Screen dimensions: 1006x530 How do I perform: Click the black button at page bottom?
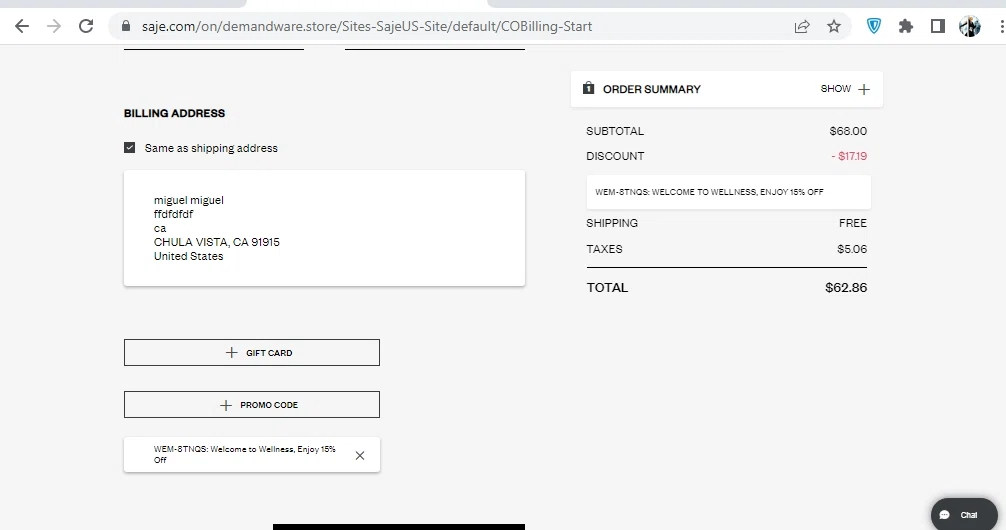click(x=399, y=527)
